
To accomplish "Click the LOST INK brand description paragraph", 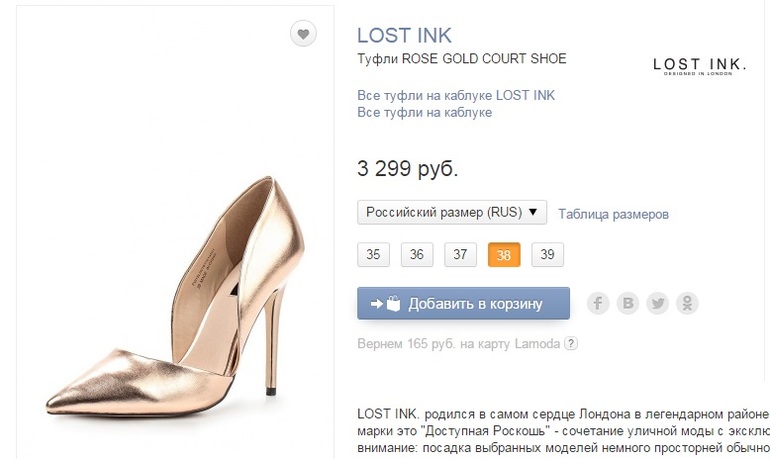I will [x=562, y=430].
